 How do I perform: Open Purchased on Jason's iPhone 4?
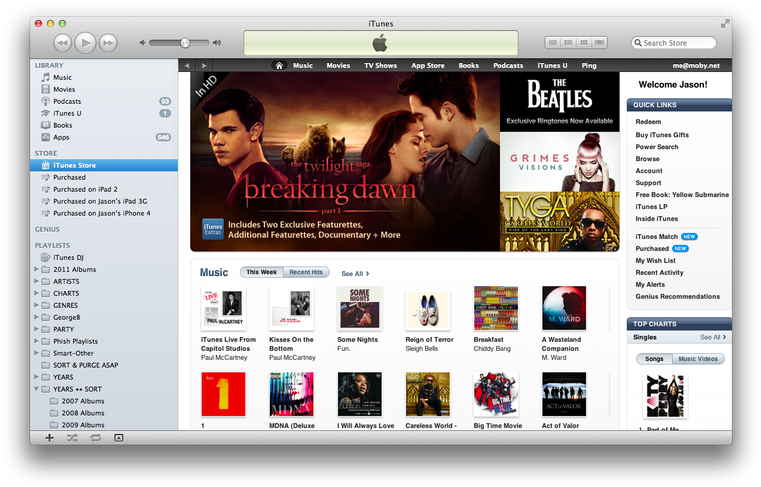[x=104, y=213]
